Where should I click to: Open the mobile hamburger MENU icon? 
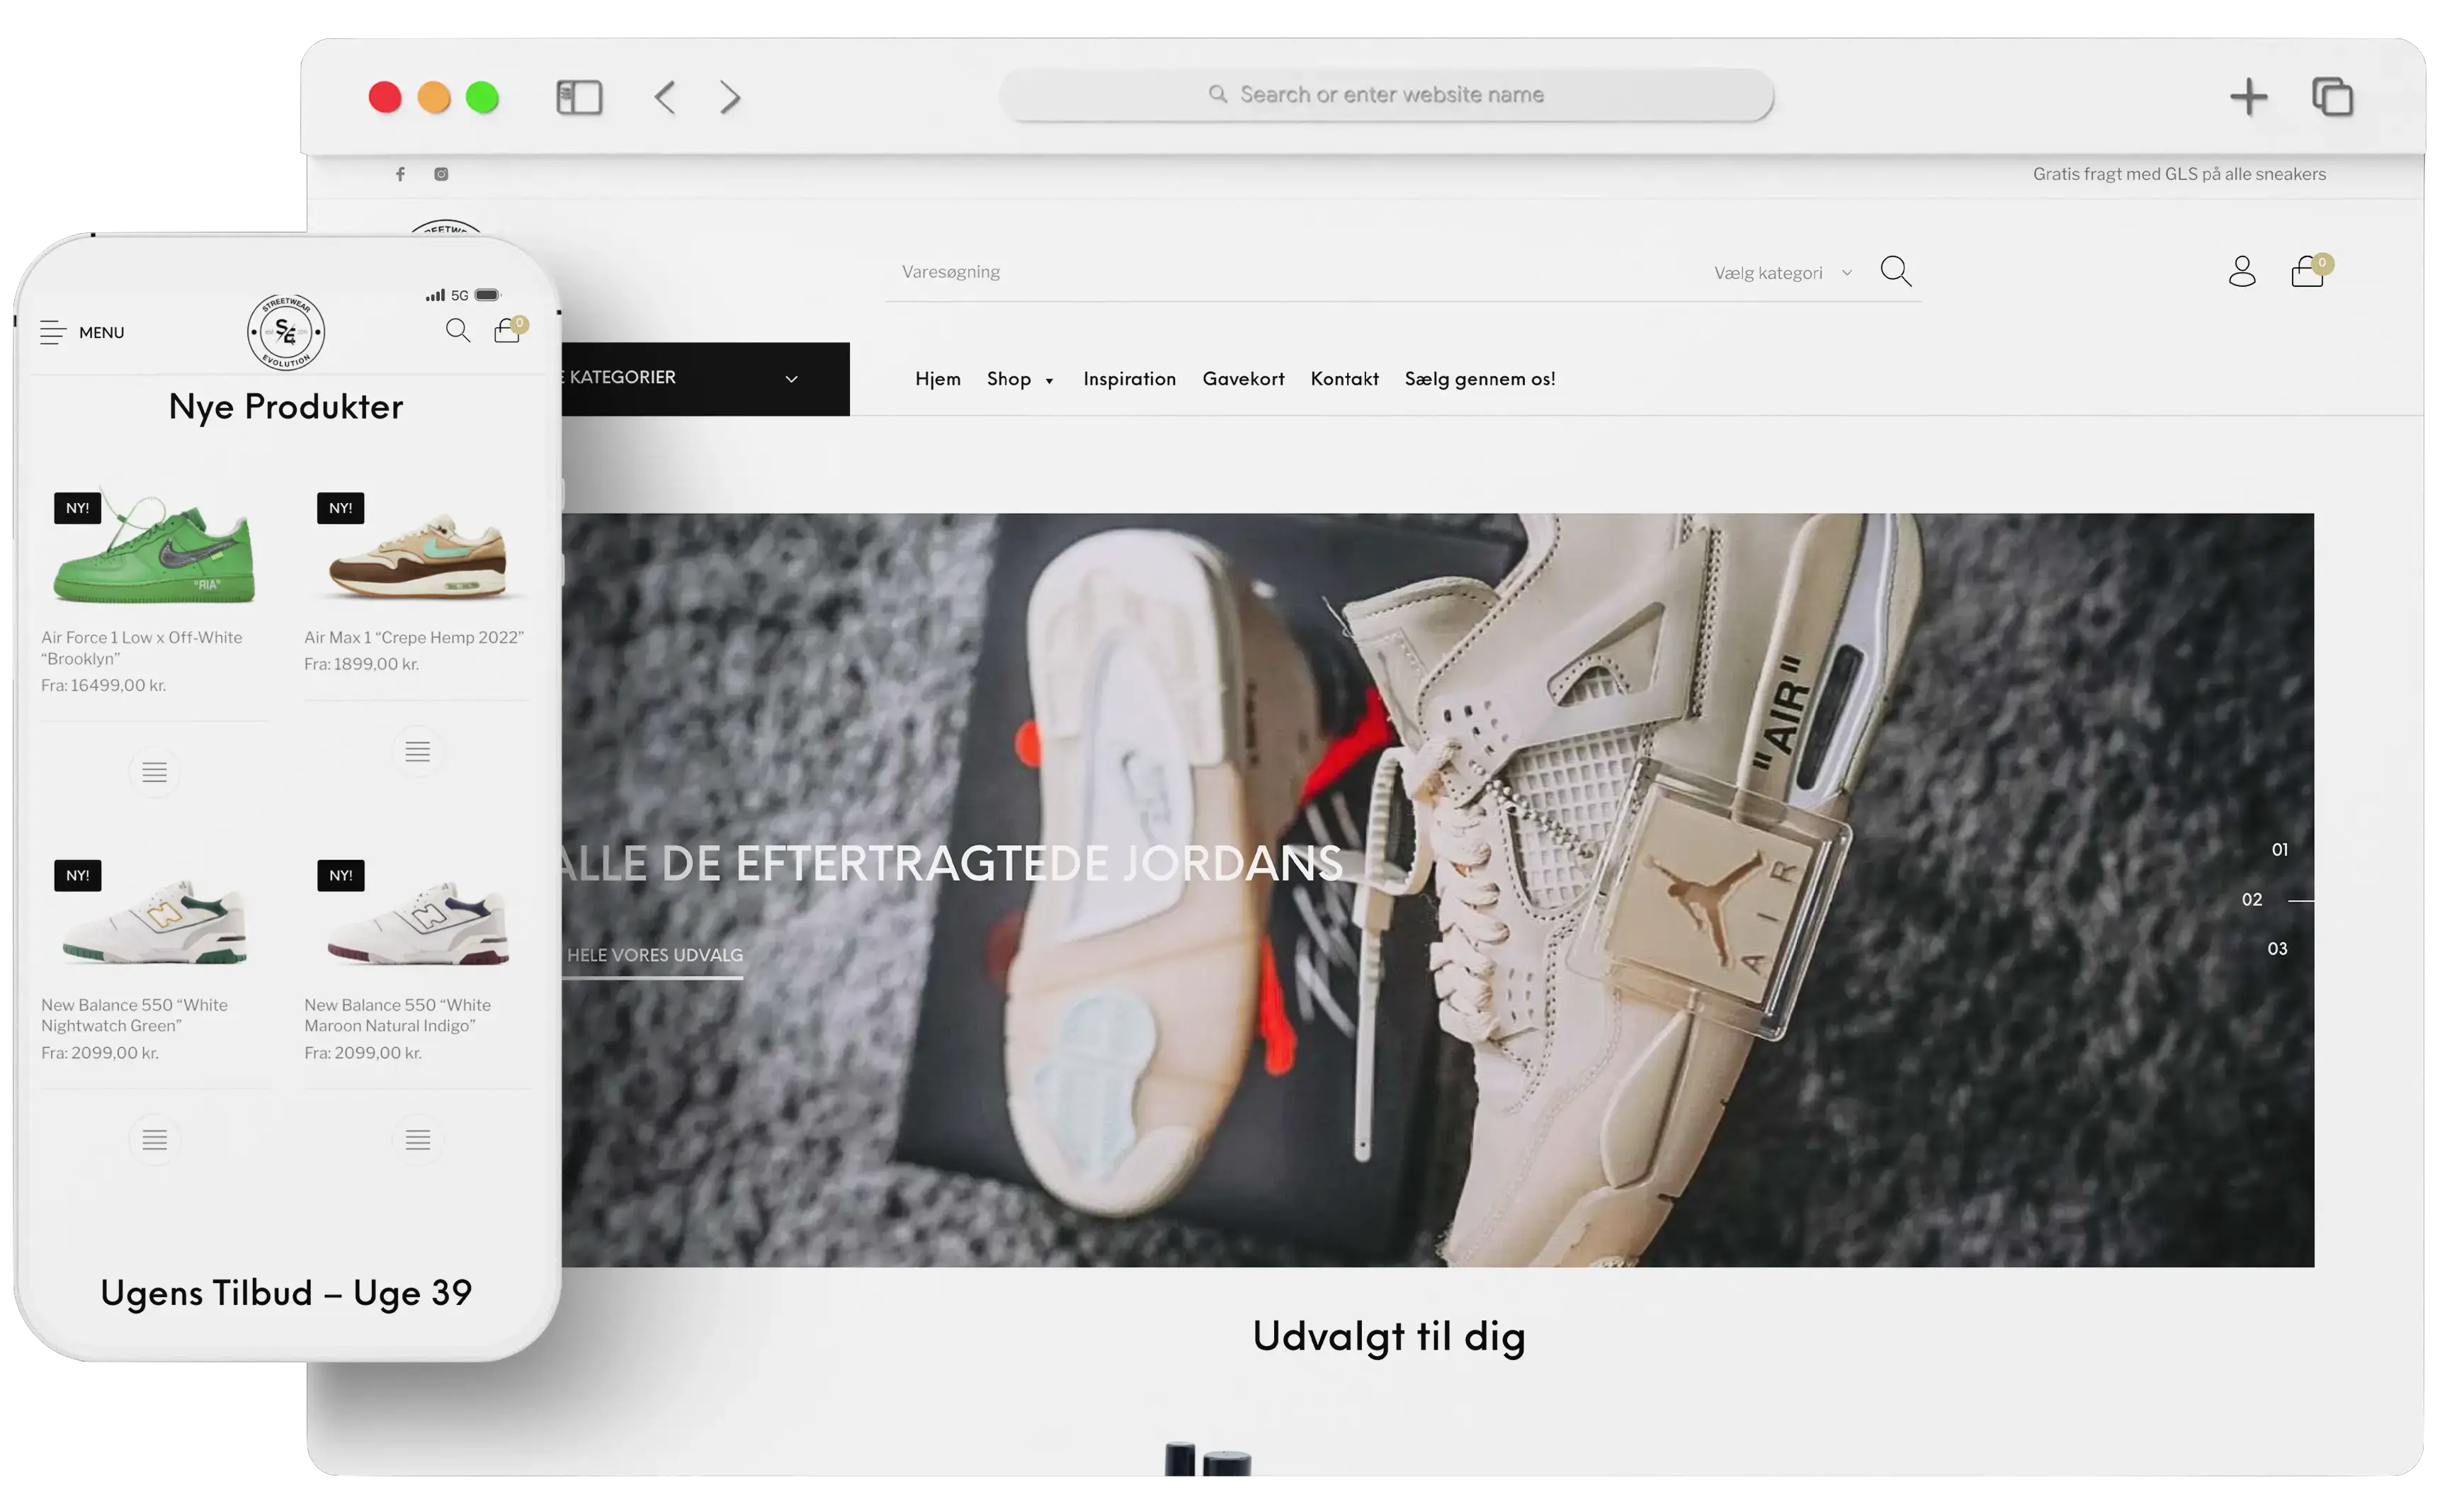52,333
